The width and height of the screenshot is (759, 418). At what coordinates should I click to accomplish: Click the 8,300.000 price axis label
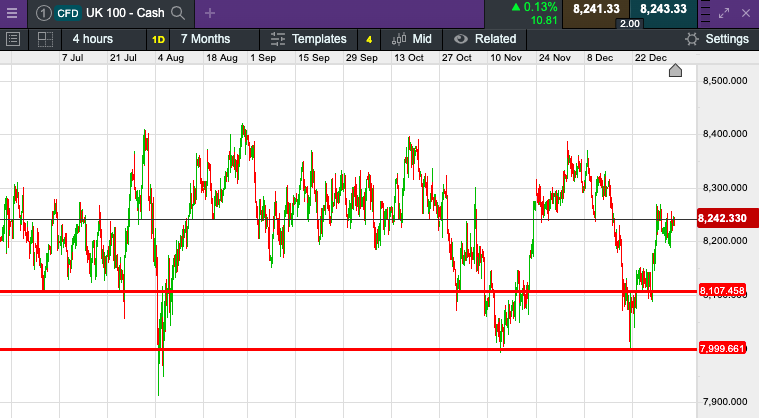point(725,188)
